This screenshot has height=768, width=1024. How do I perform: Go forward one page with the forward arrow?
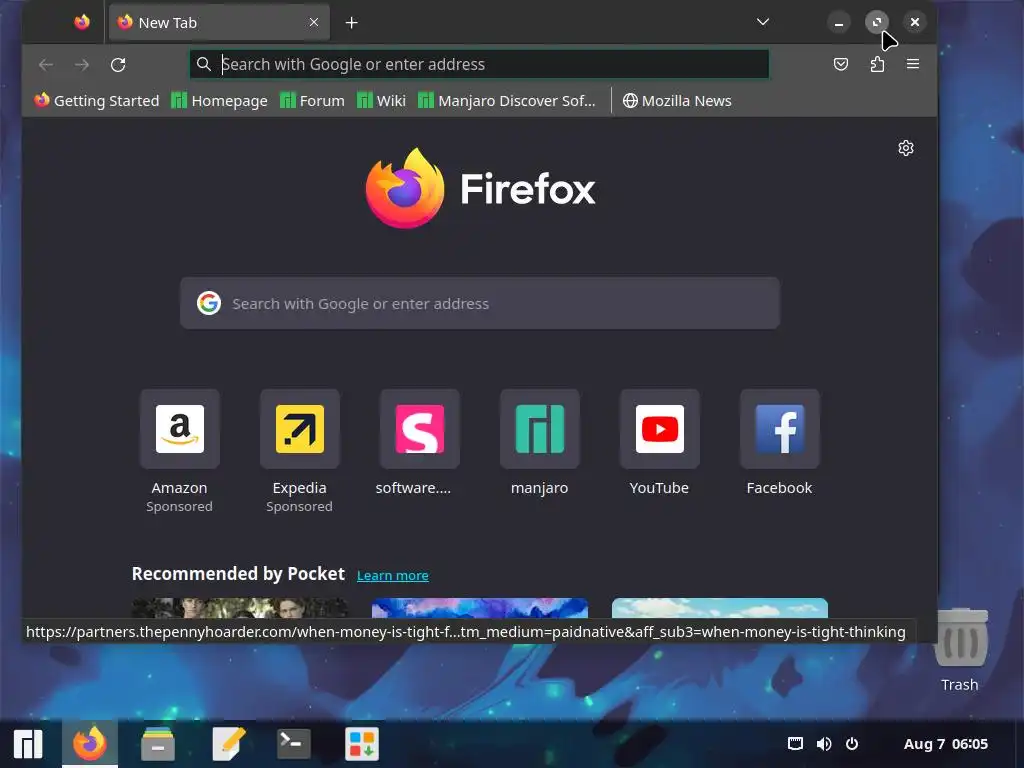pos(82,65)
